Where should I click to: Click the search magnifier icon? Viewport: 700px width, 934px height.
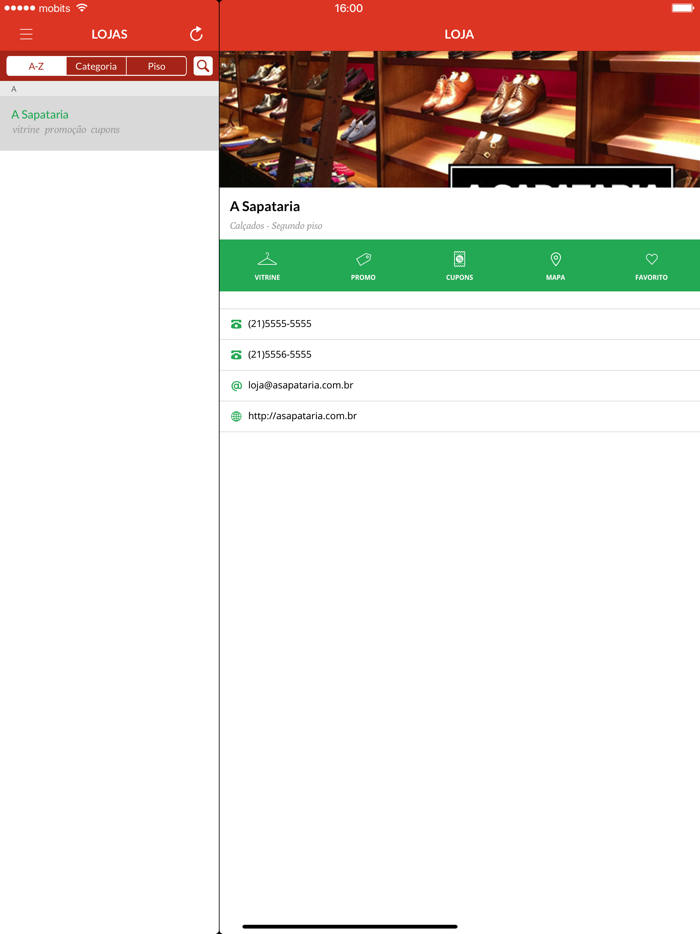(x=203, y=66)
